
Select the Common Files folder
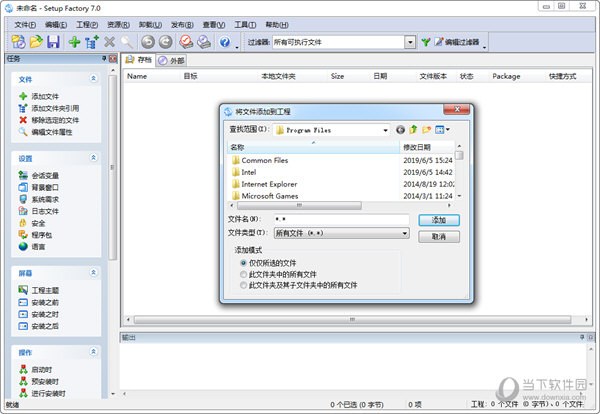click(260, 160)
